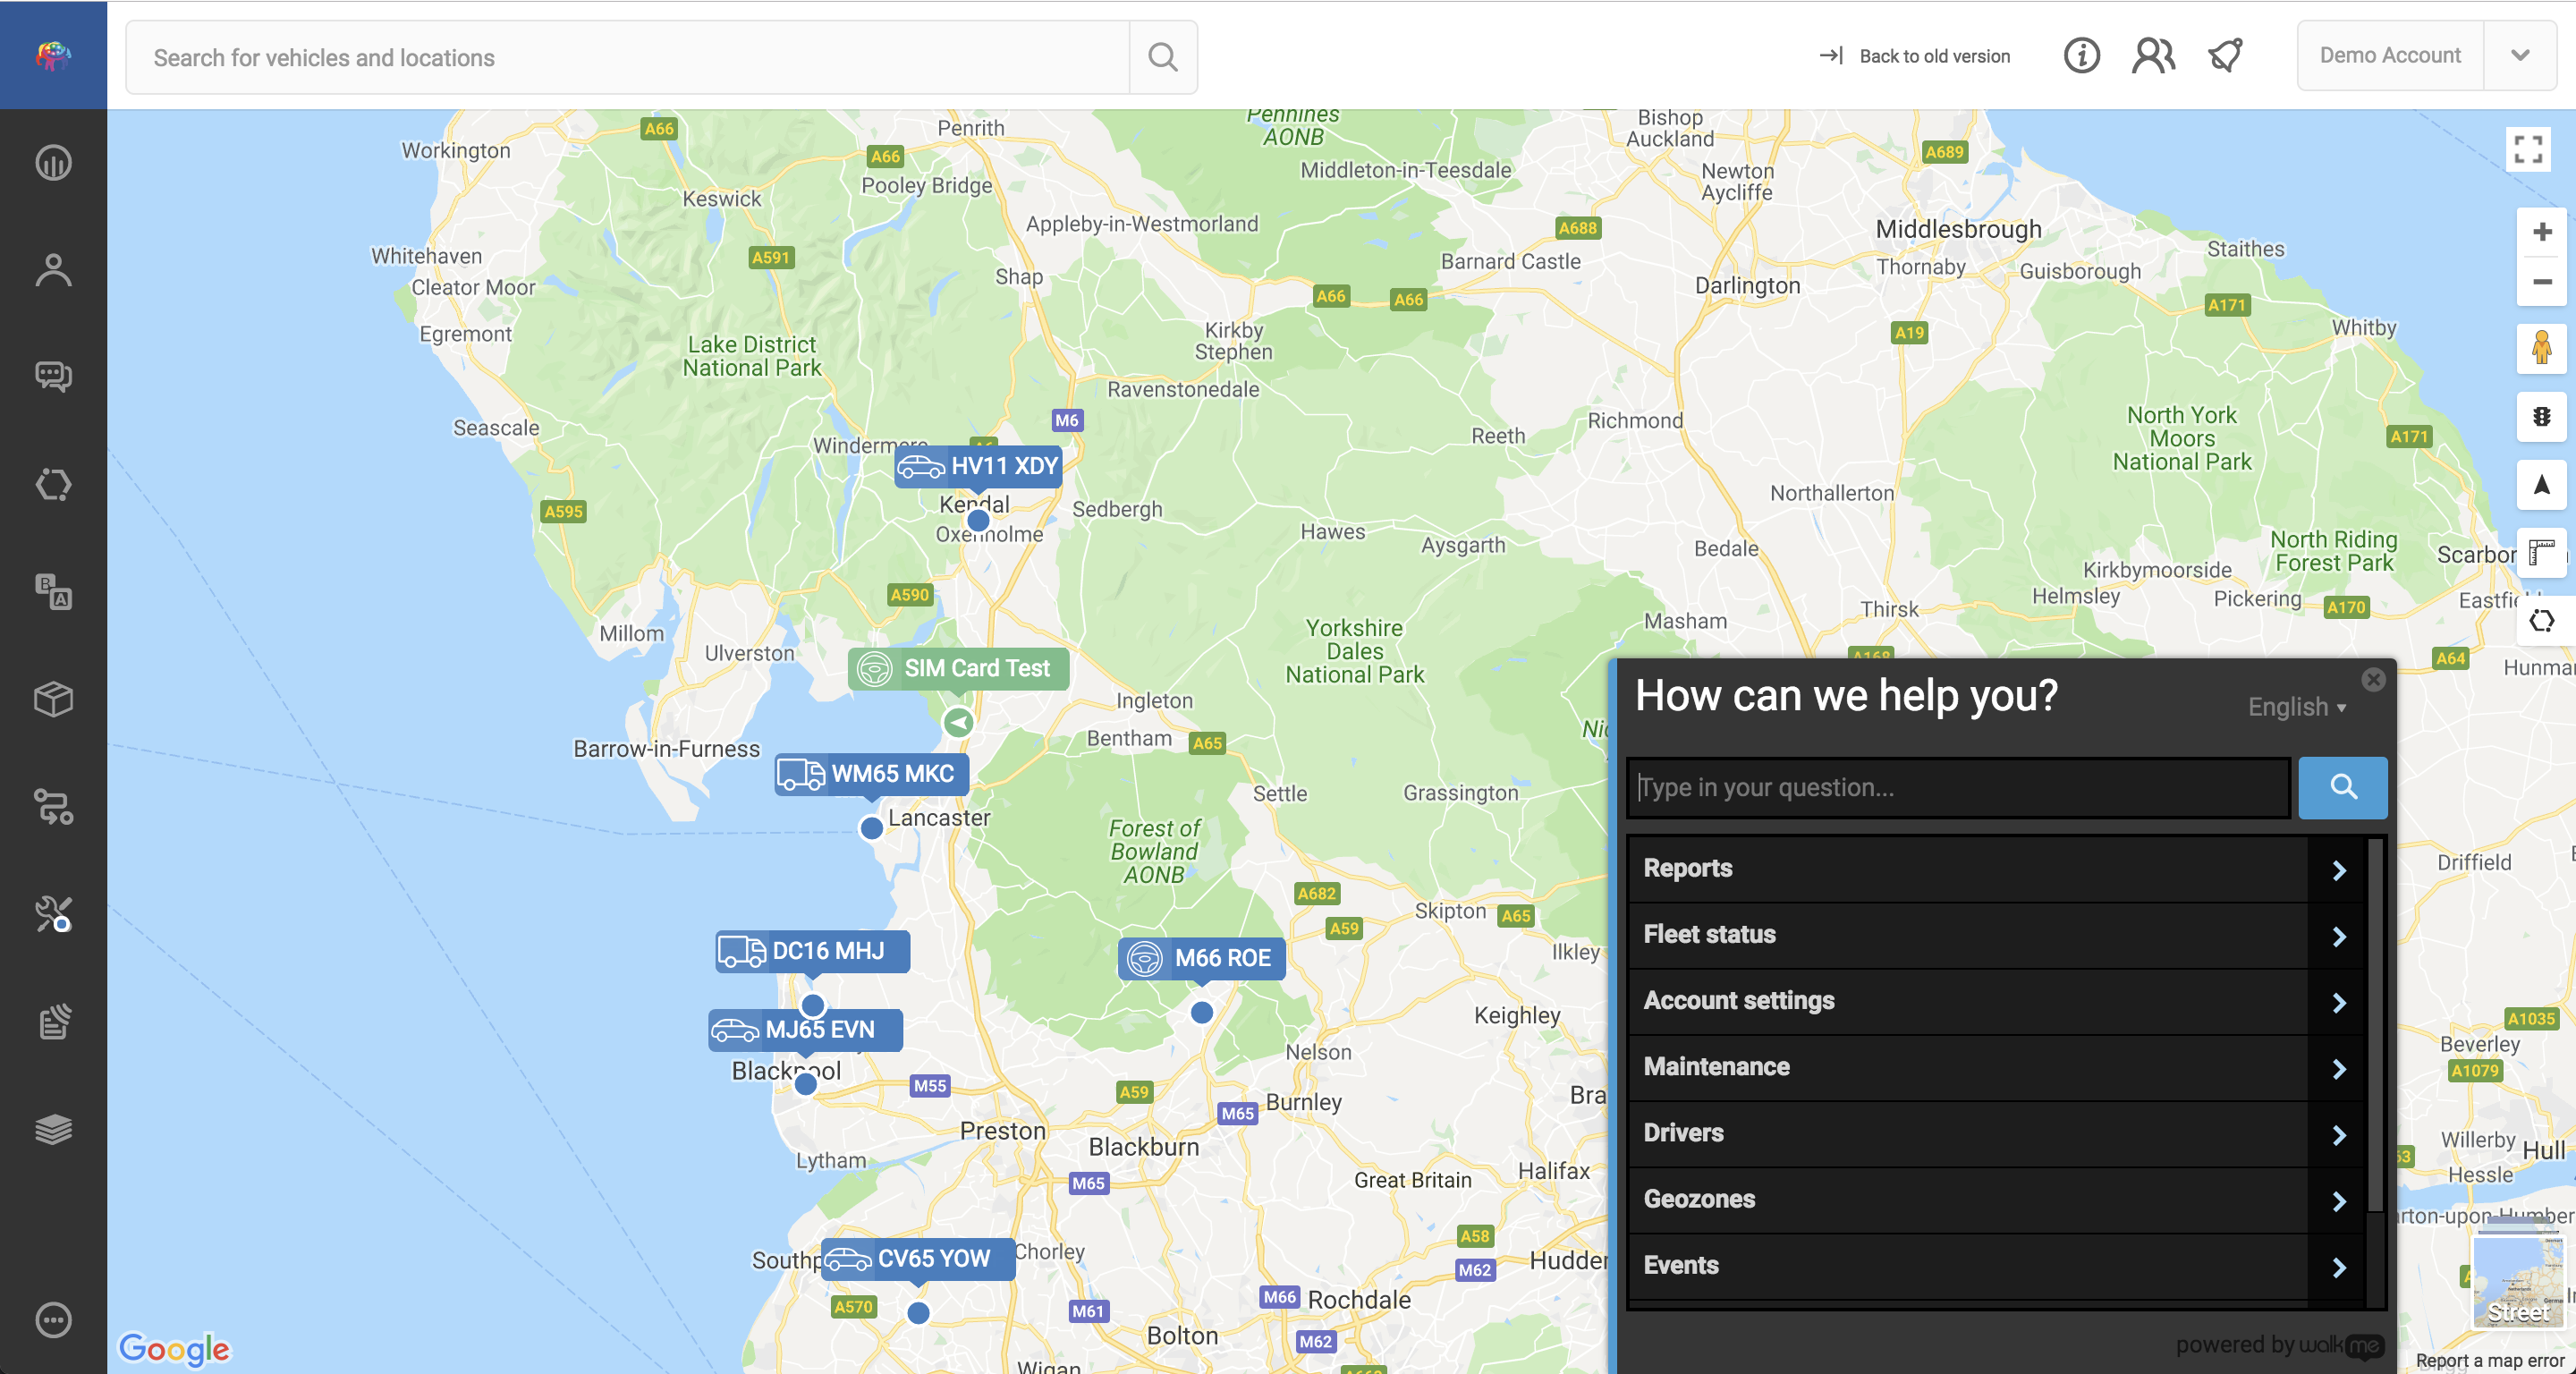Viewport: 2576px width, 1374px height.
Task: Select the Street View pegman icon
Action: click(x=2541, y=349)
